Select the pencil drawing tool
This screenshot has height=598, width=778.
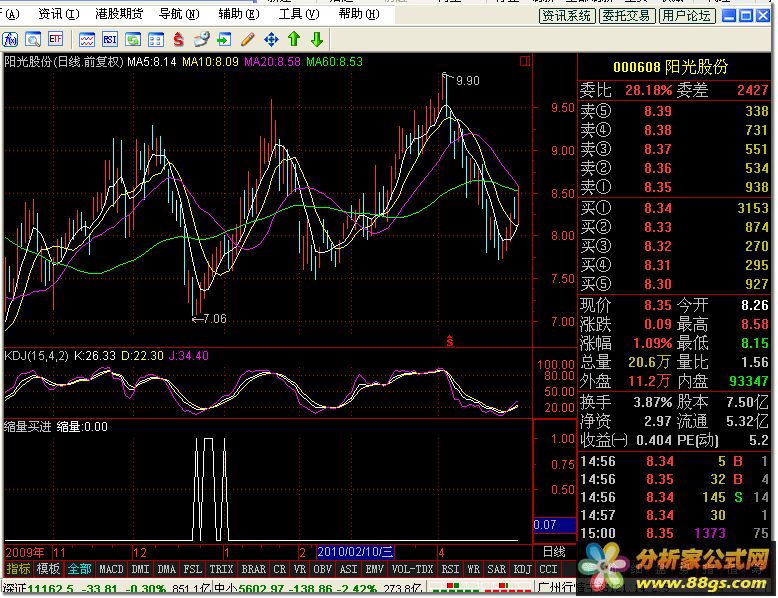pyautogui.click(x=248, y=39)
